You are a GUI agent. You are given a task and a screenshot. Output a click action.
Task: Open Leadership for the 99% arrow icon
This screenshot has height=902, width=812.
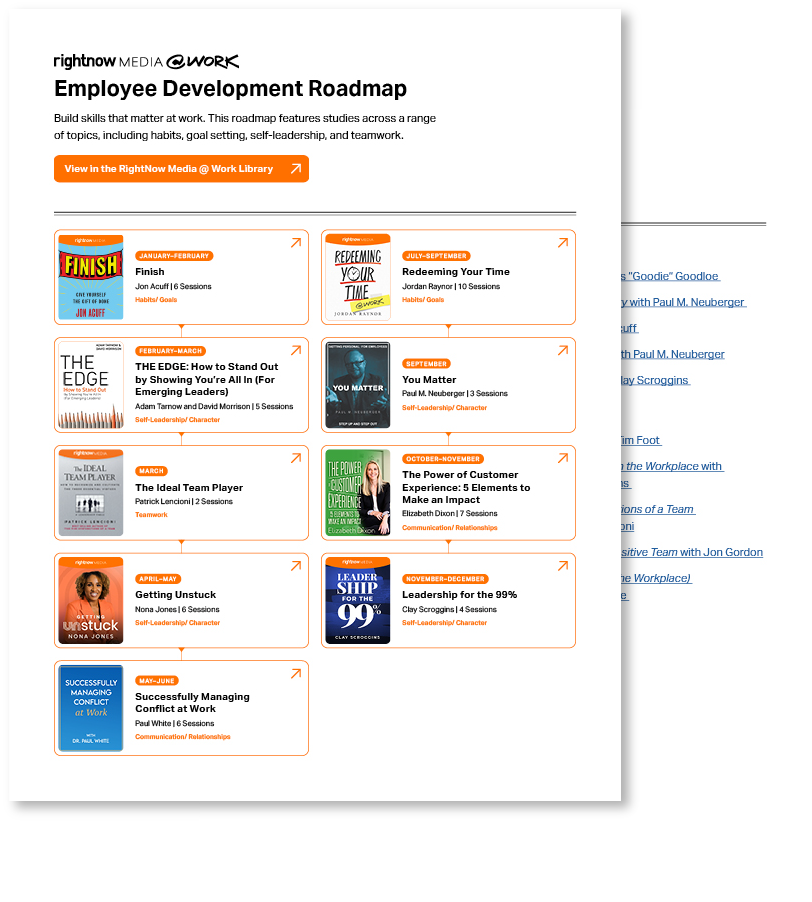click(562, 565)
